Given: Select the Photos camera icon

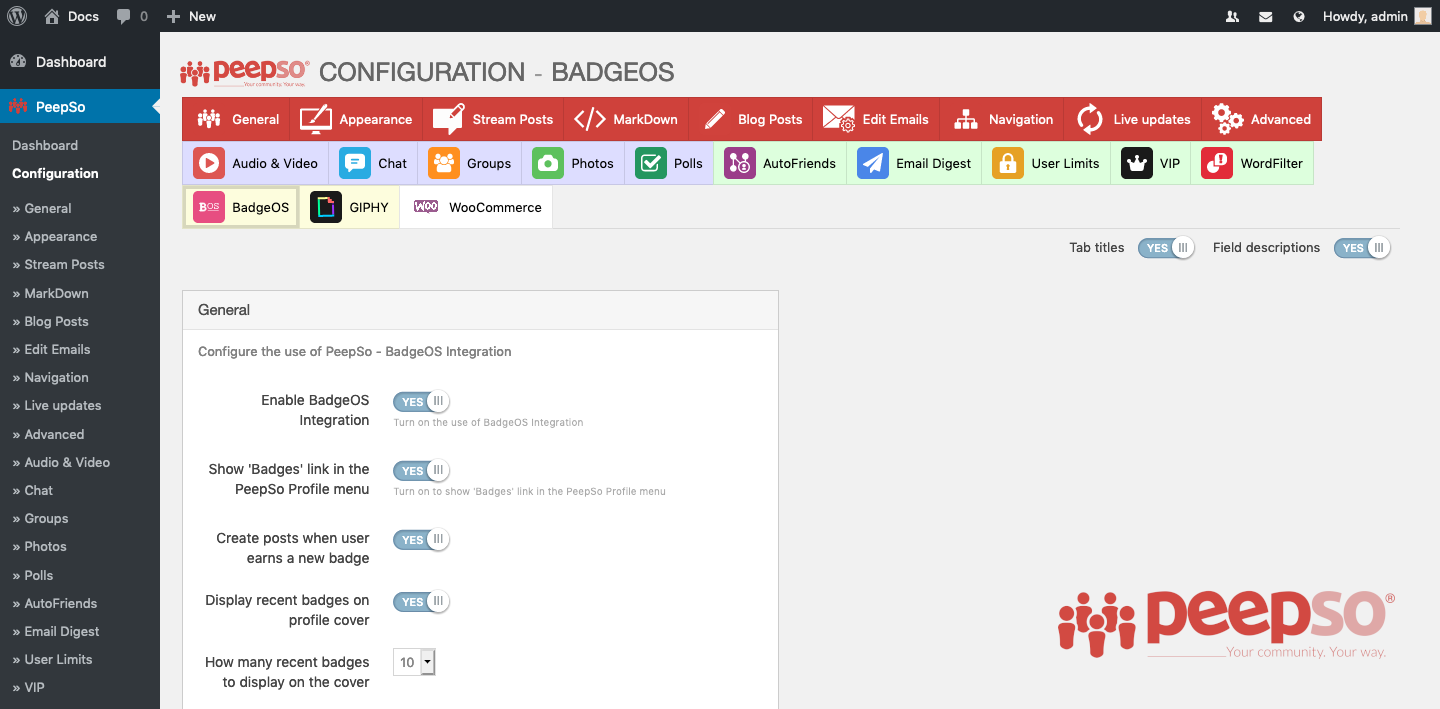Looking at the screenshot, I should [x=548, y=163].
